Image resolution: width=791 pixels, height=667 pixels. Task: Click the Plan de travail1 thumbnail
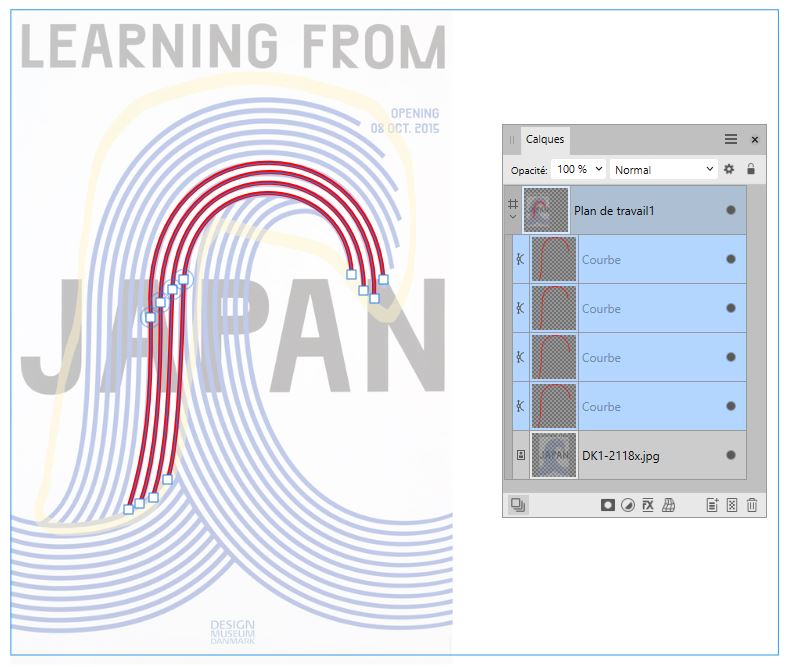[x=546, y=210]
